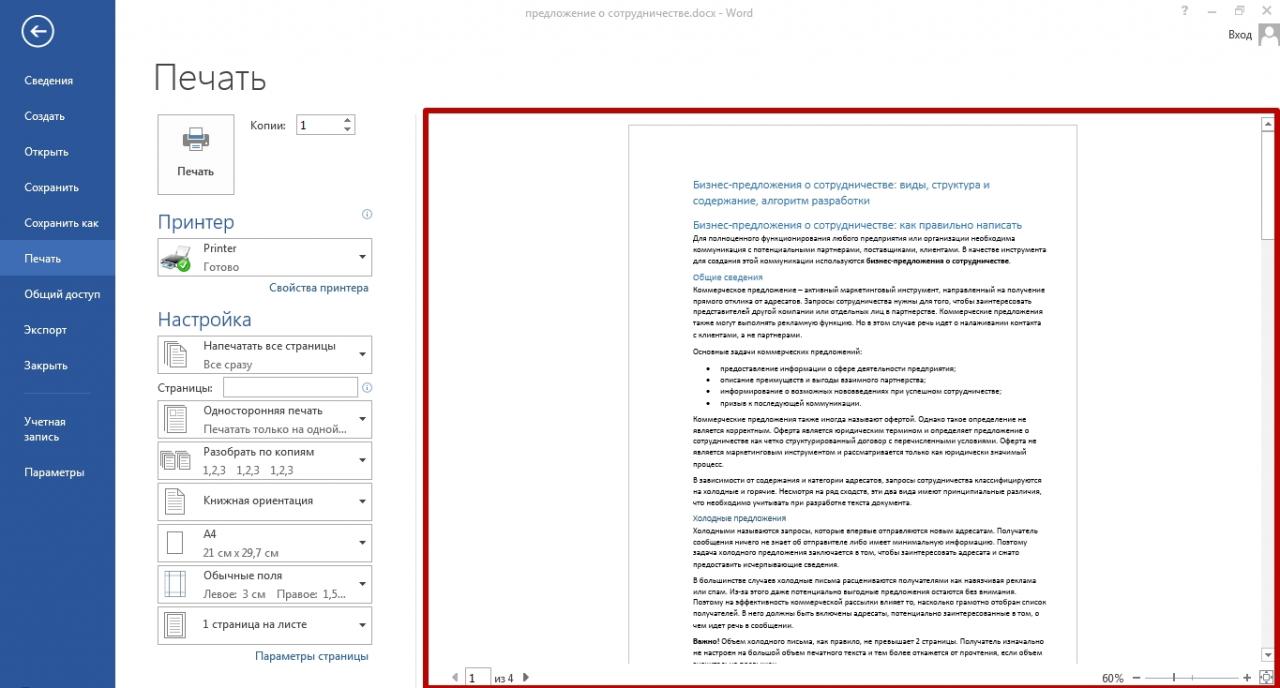Open the Односторонняя печать dropdown
1280x688 pixels.
265,419
